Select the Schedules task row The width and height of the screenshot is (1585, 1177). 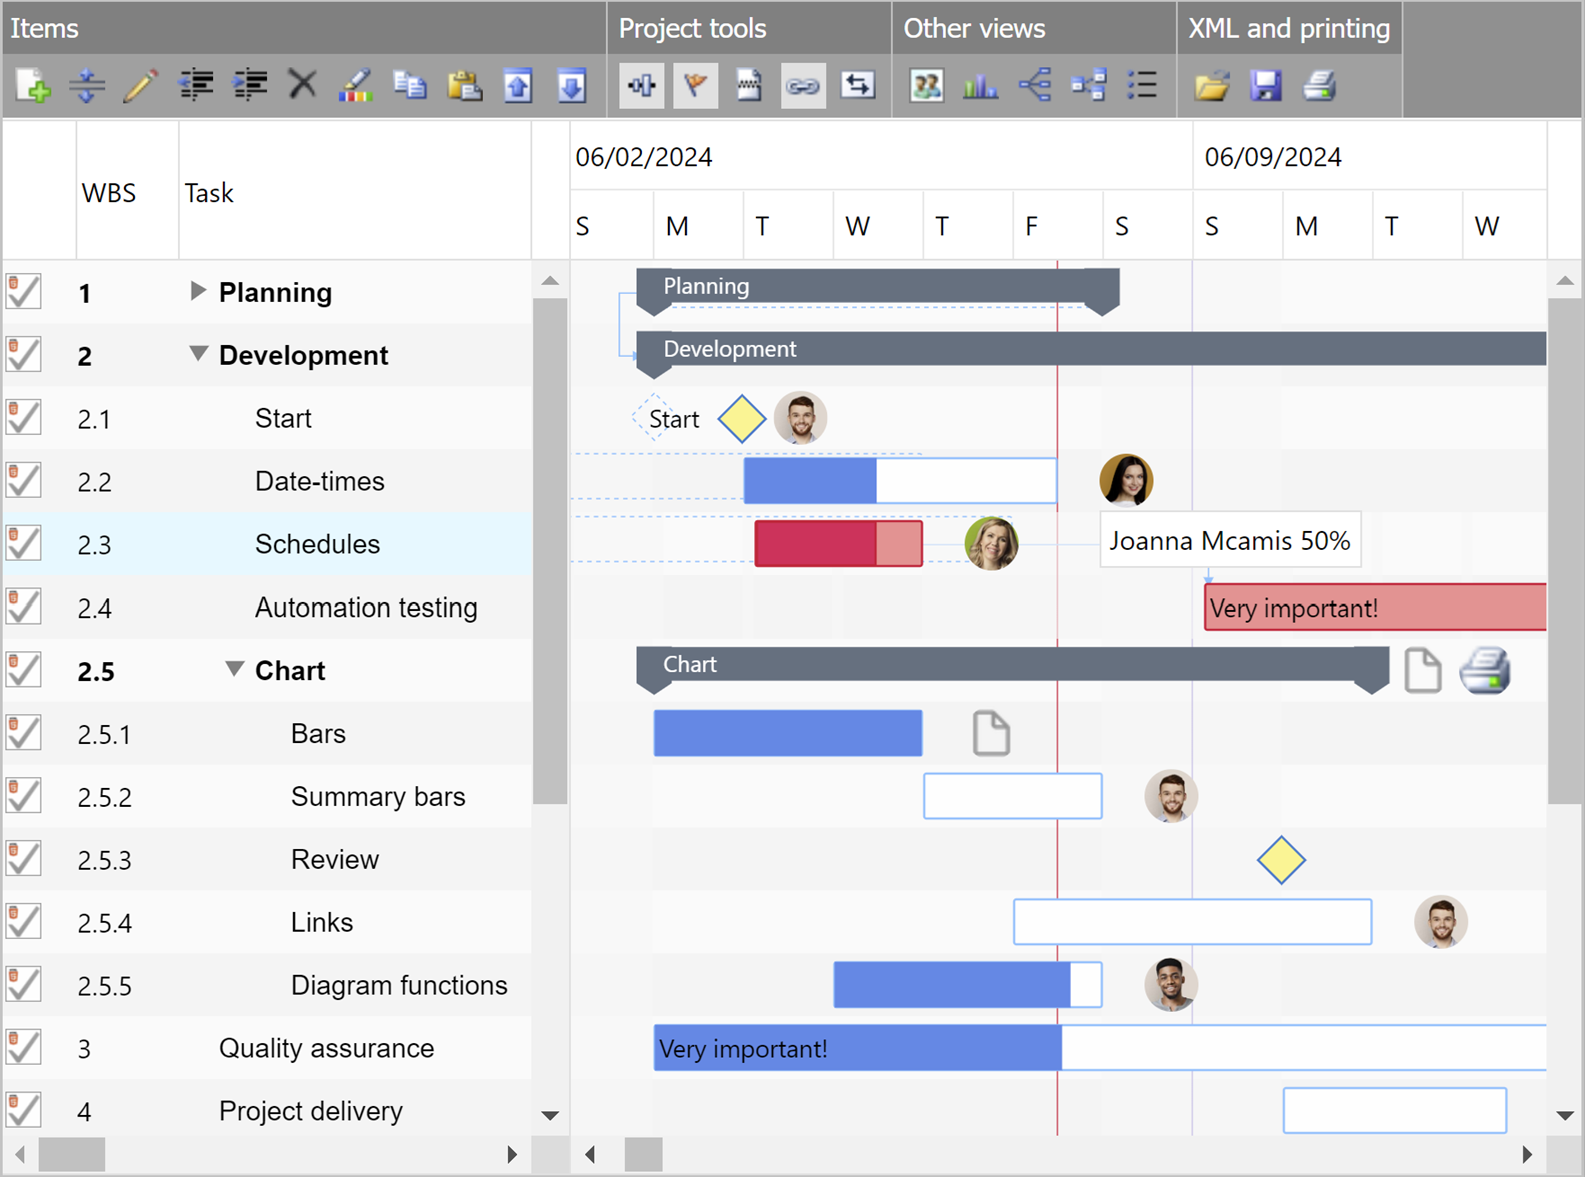tap(317, 544)
